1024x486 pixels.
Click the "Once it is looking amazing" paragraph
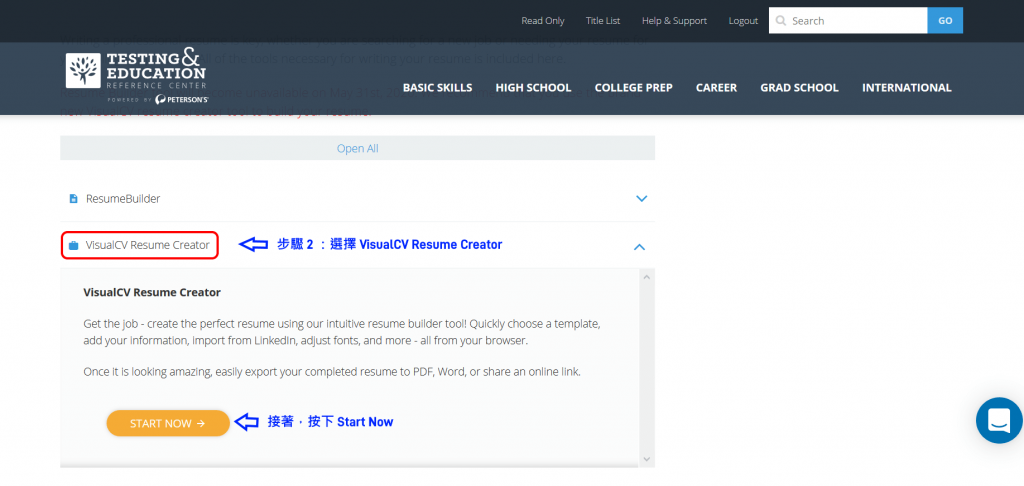point(332,372)
